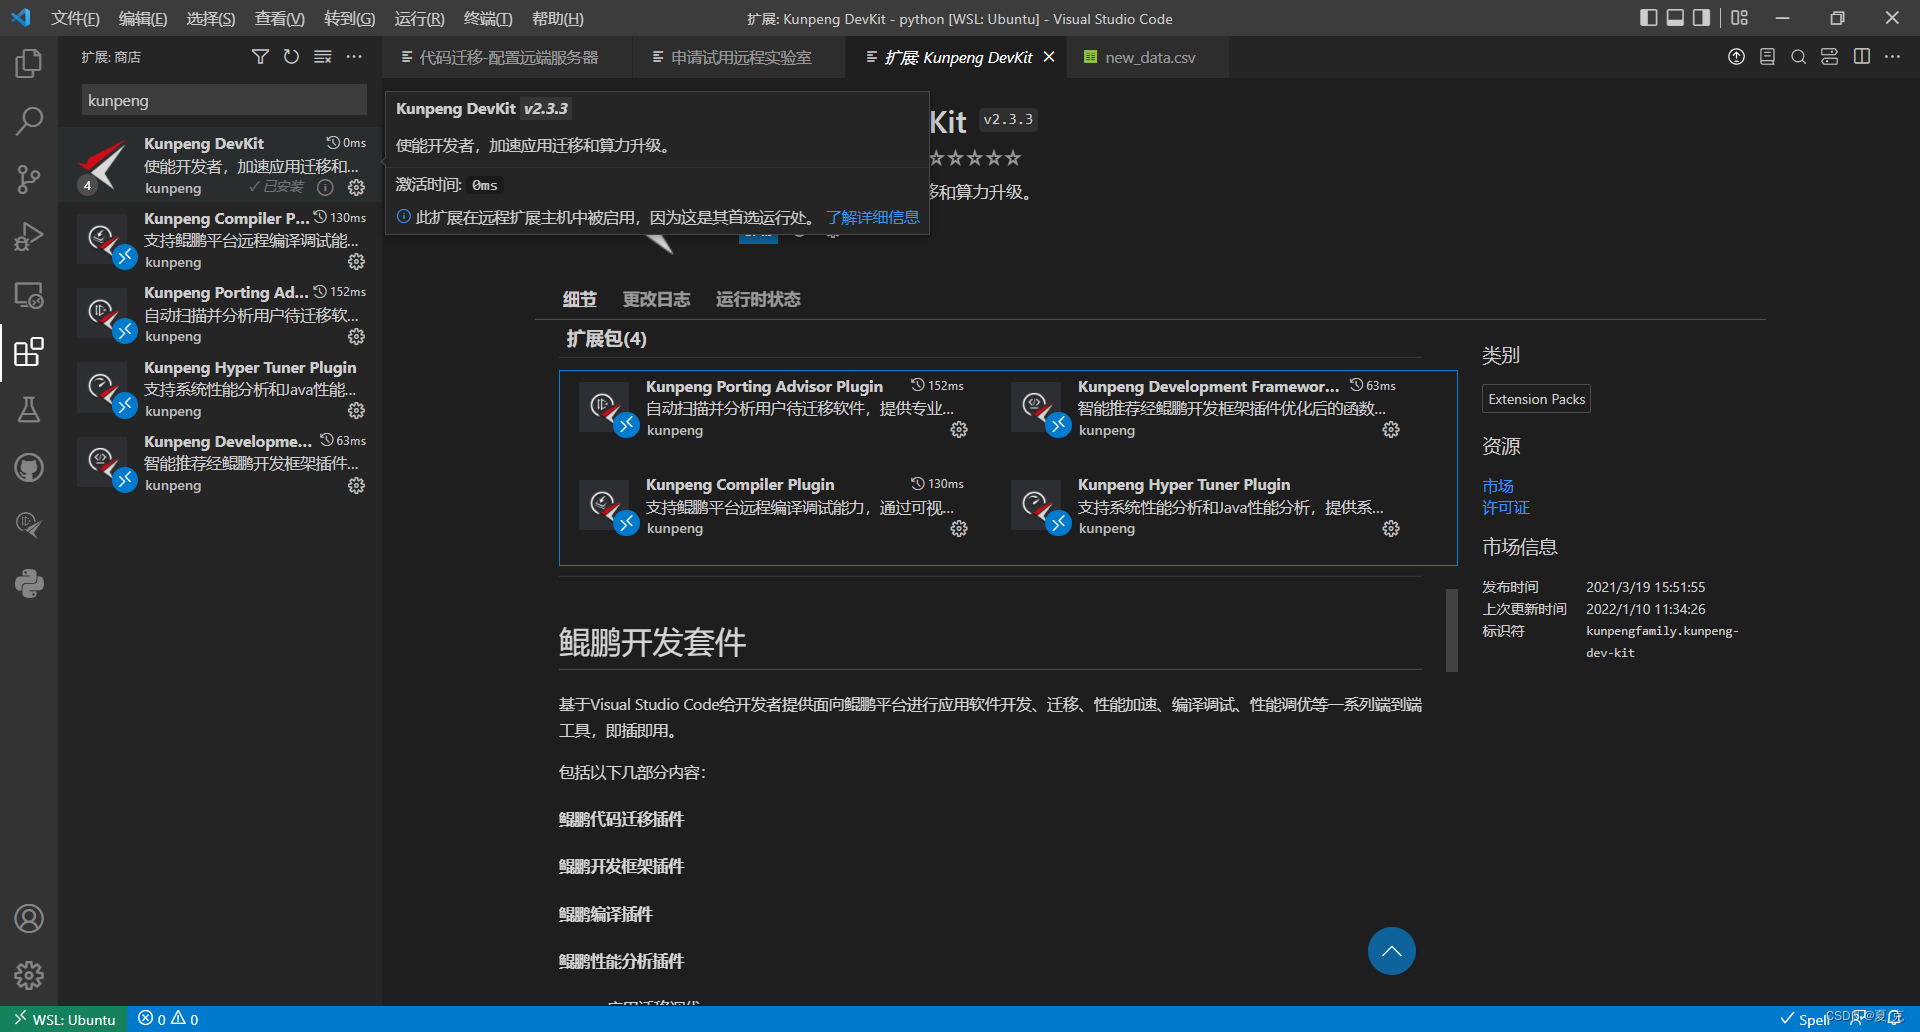Image resolution: width=1920 pixels, height=1032 pixels.
Task: Select Kunpeng Hyper Tuner Plugin in sidebar list
Action: (x=220, y=389)
